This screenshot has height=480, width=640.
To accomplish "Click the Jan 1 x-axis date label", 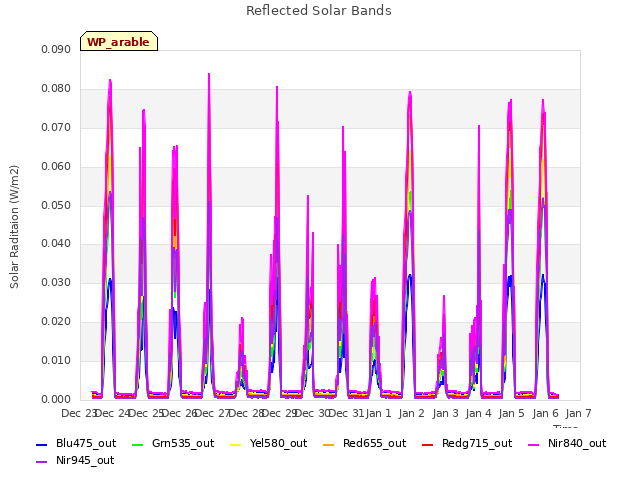I will pos(378,413).
